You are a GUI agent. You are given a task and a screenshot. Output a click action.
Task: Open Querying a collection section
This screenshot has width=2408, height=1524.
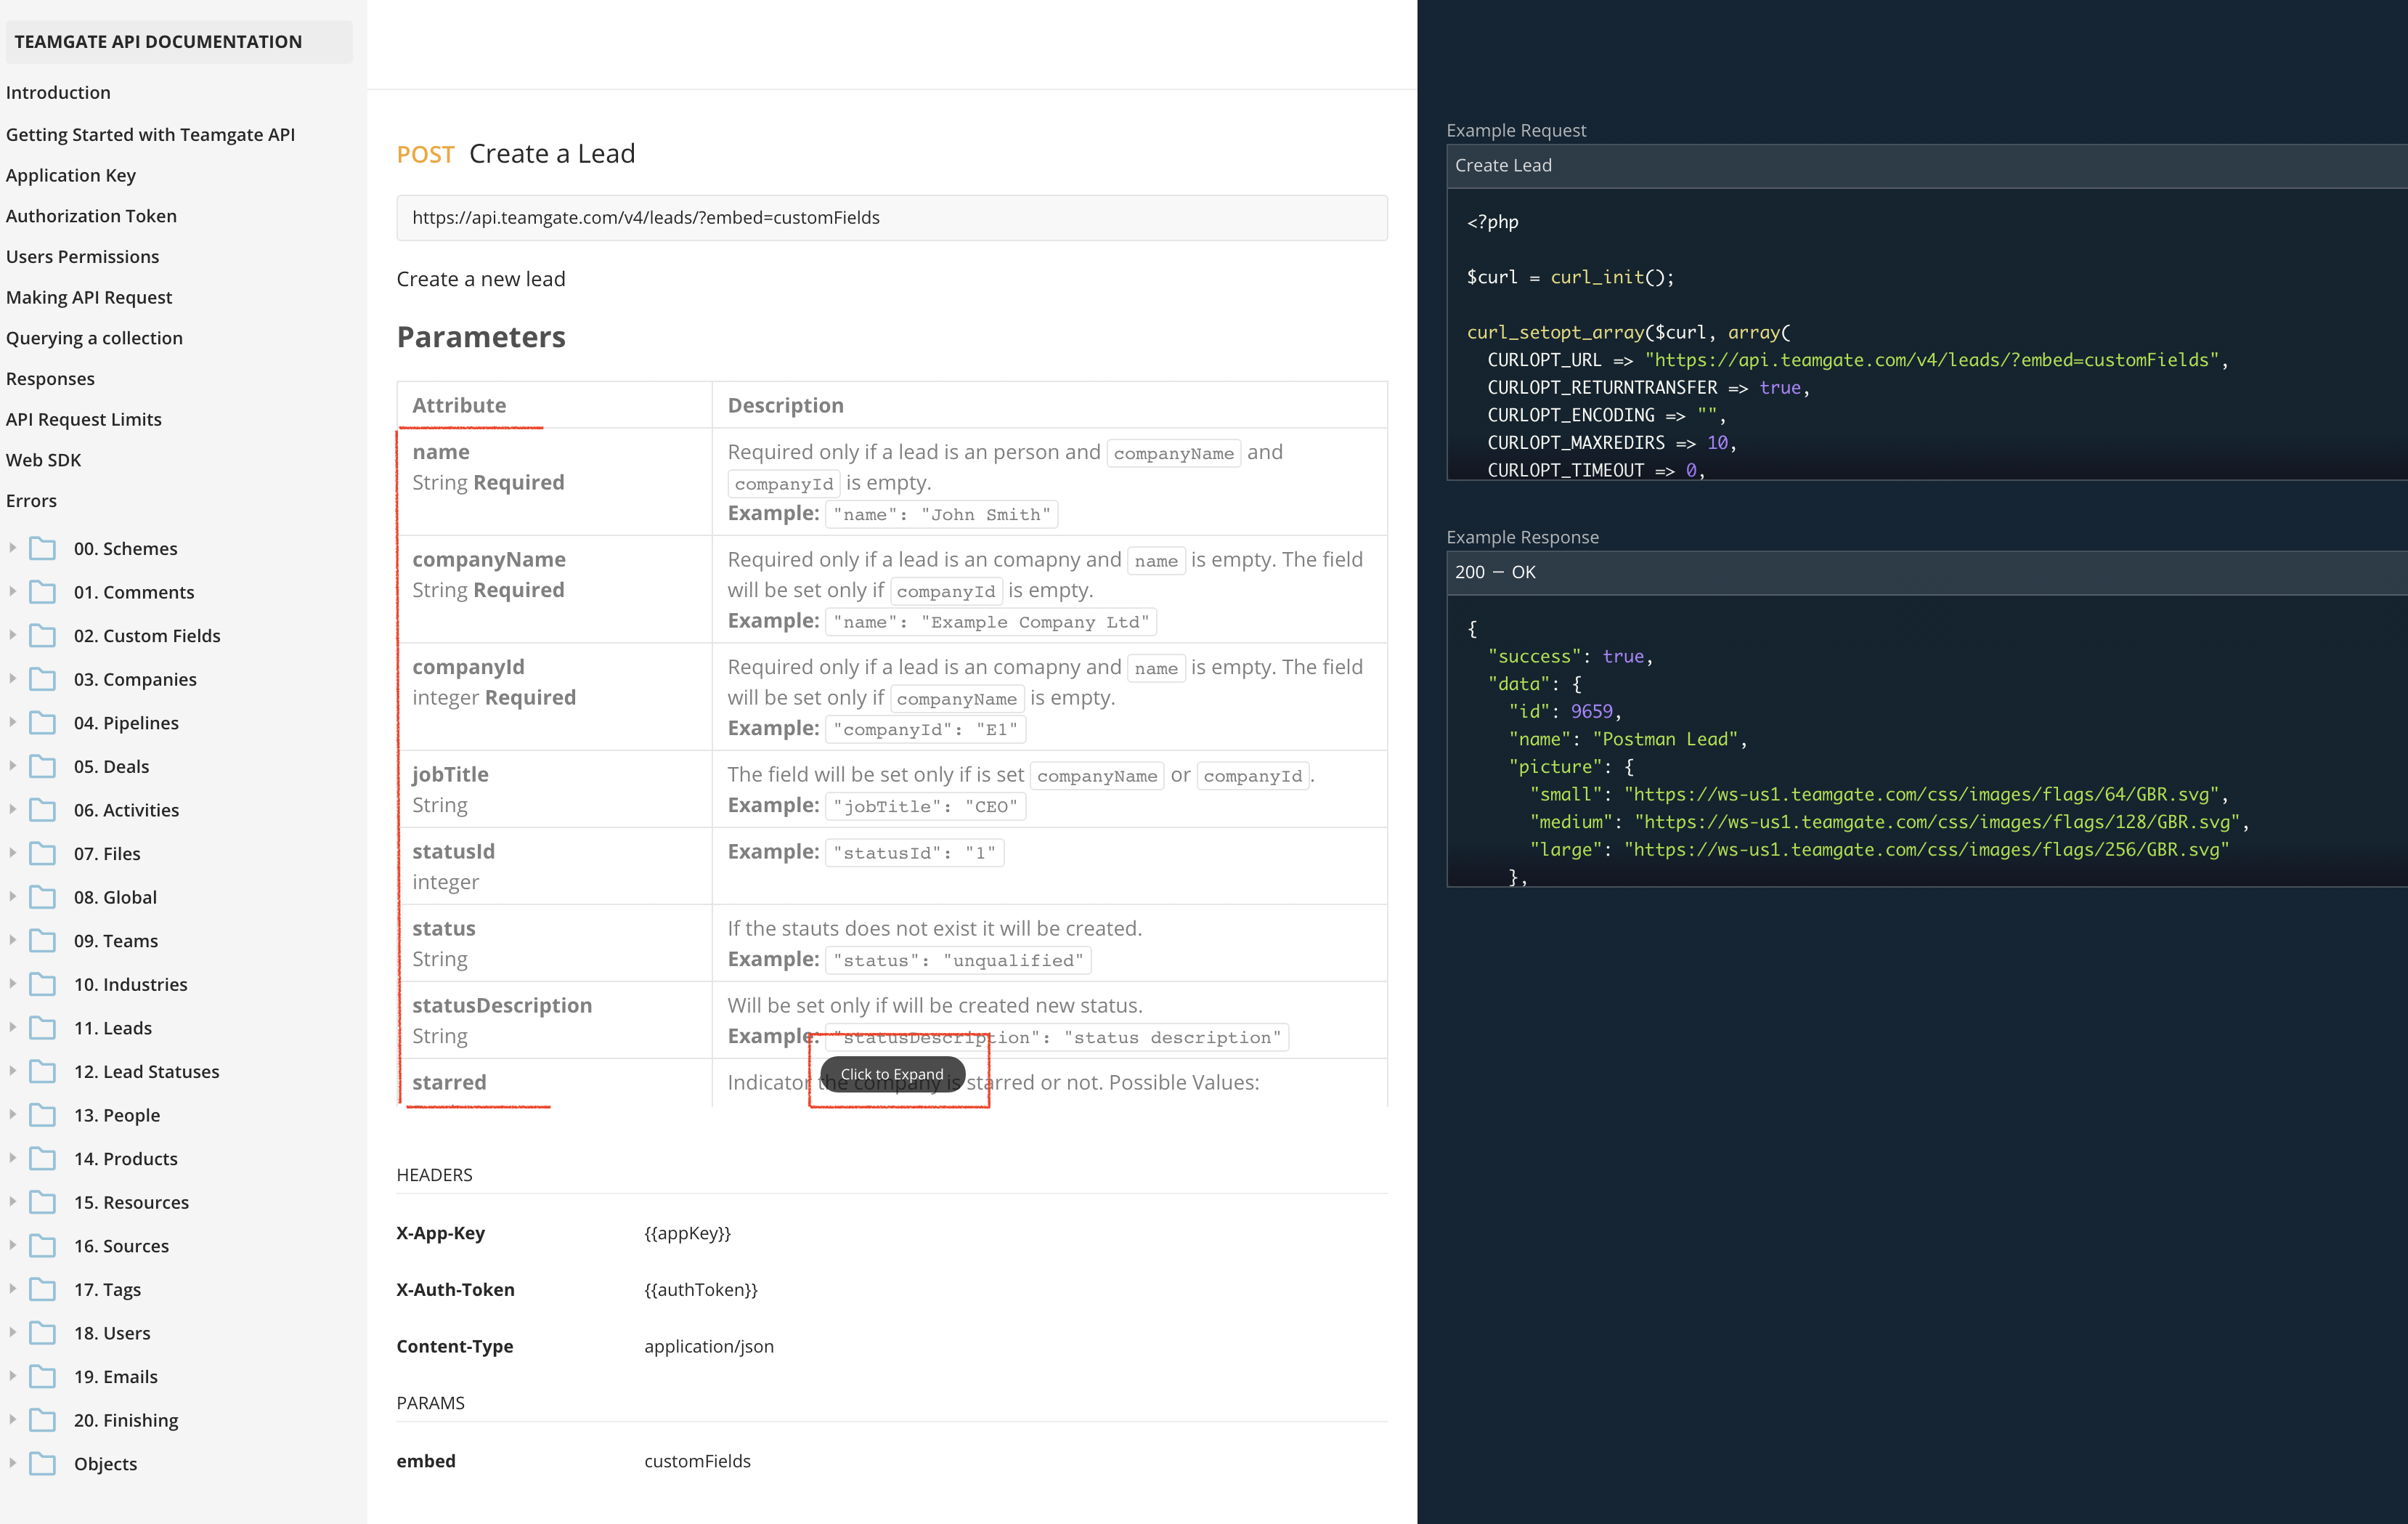click(x=94, y=338)
